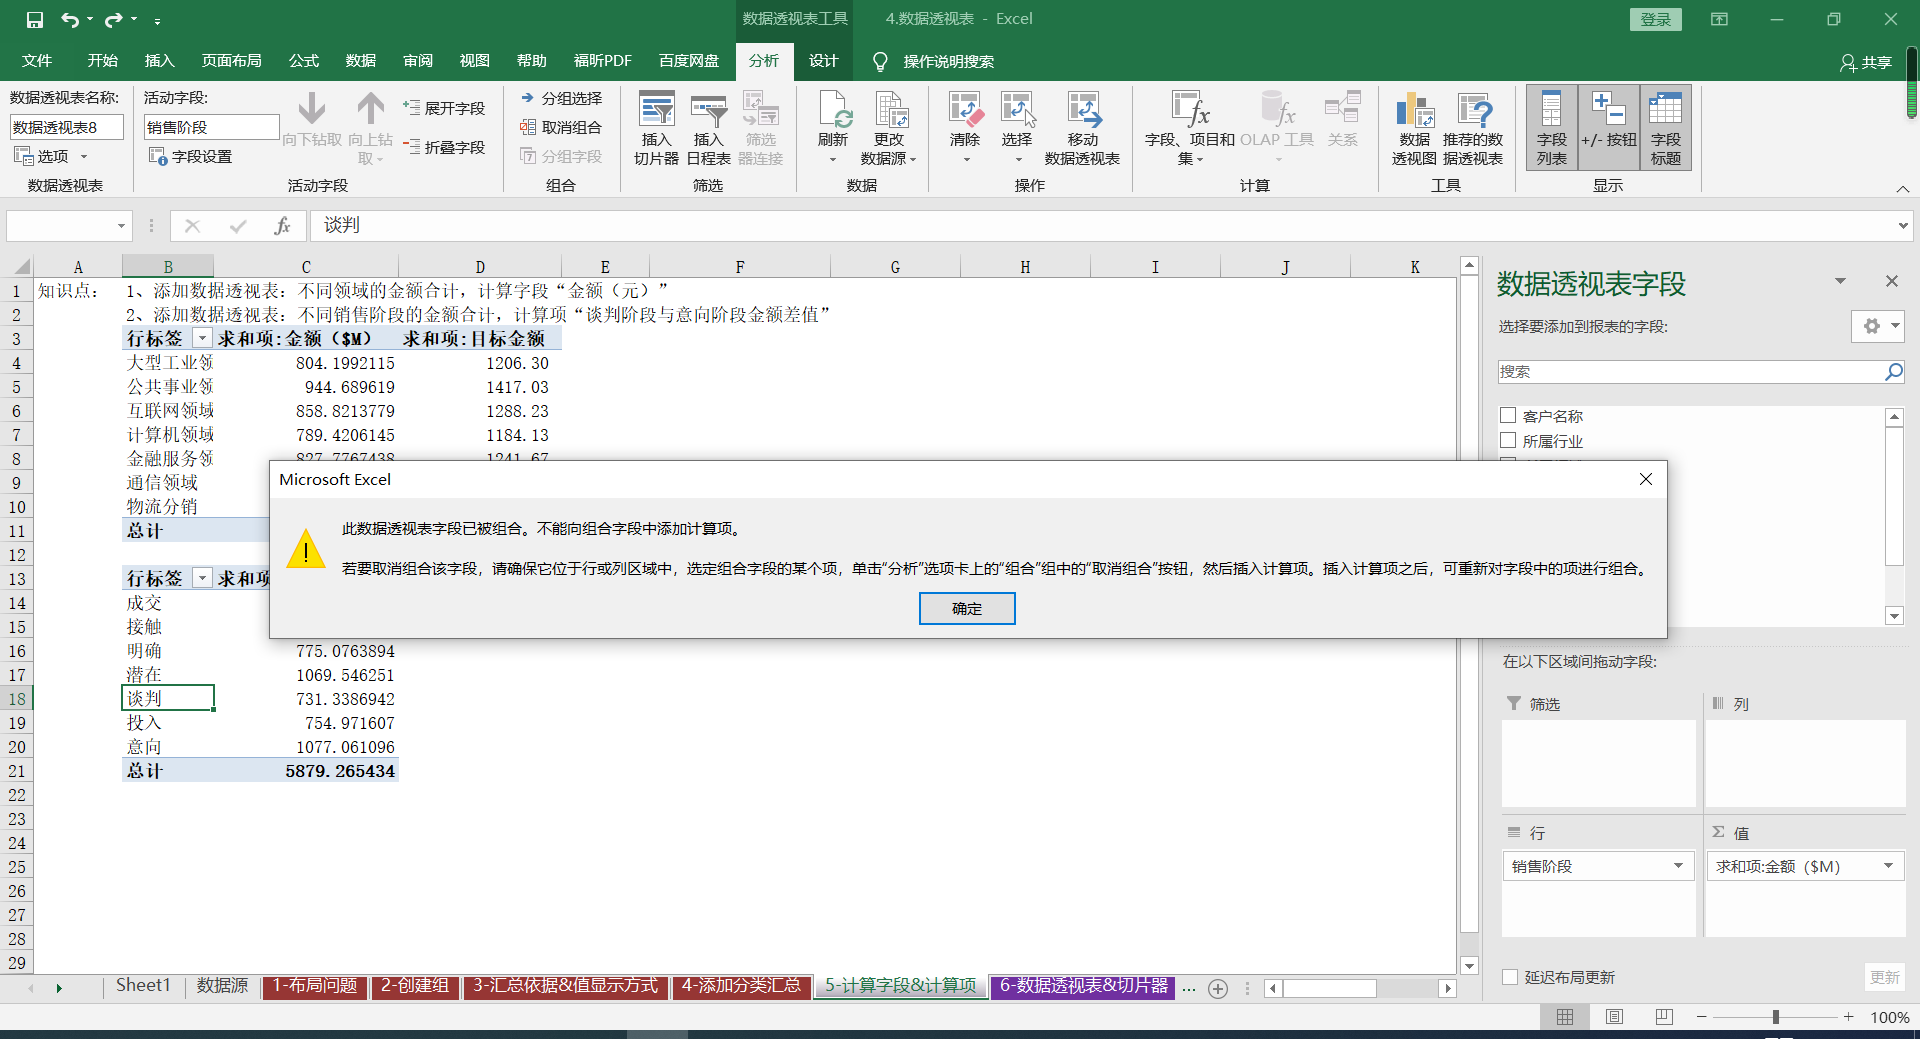This screenshot has width=1920, height=1039.
Task: Click the Share (共享) button
Action: [1866, 62]
